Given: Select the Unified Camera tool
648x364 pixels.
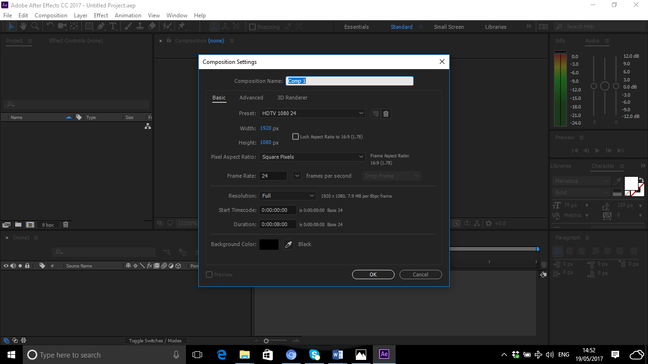Looking at the screenshot, I should point(62,26).
